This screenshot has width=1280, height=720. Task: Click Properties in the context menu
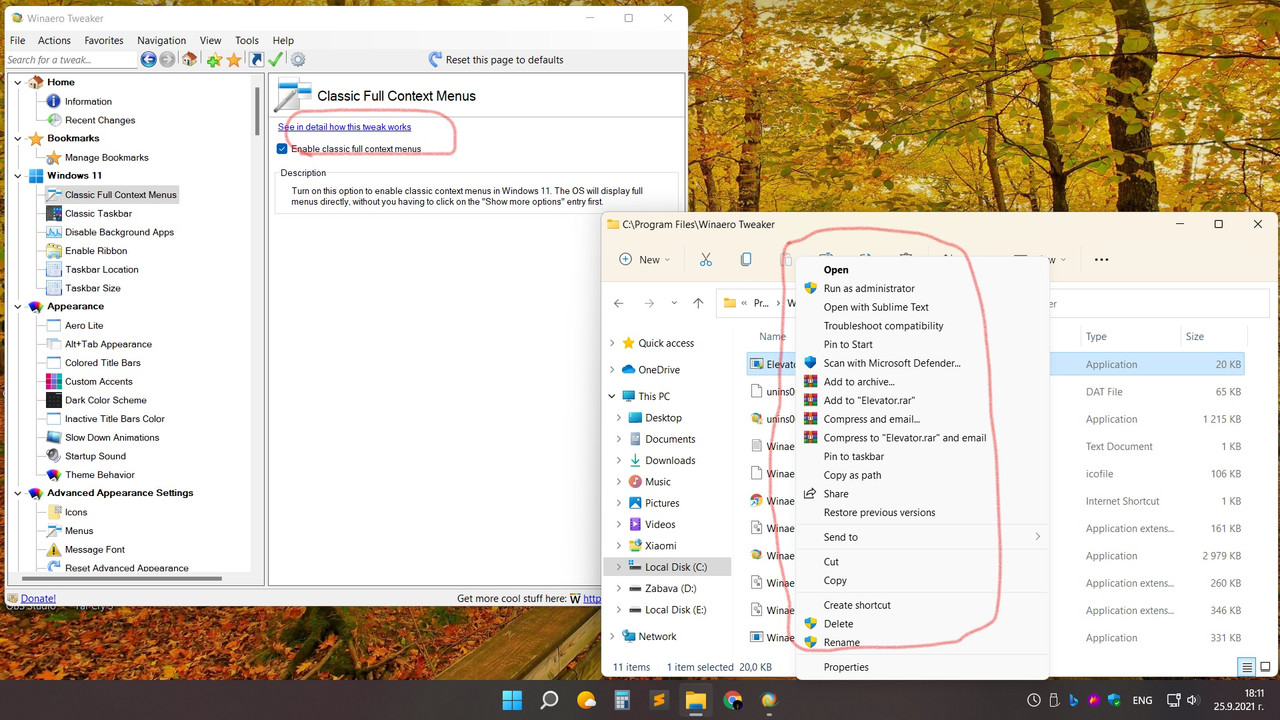point(846,667)
